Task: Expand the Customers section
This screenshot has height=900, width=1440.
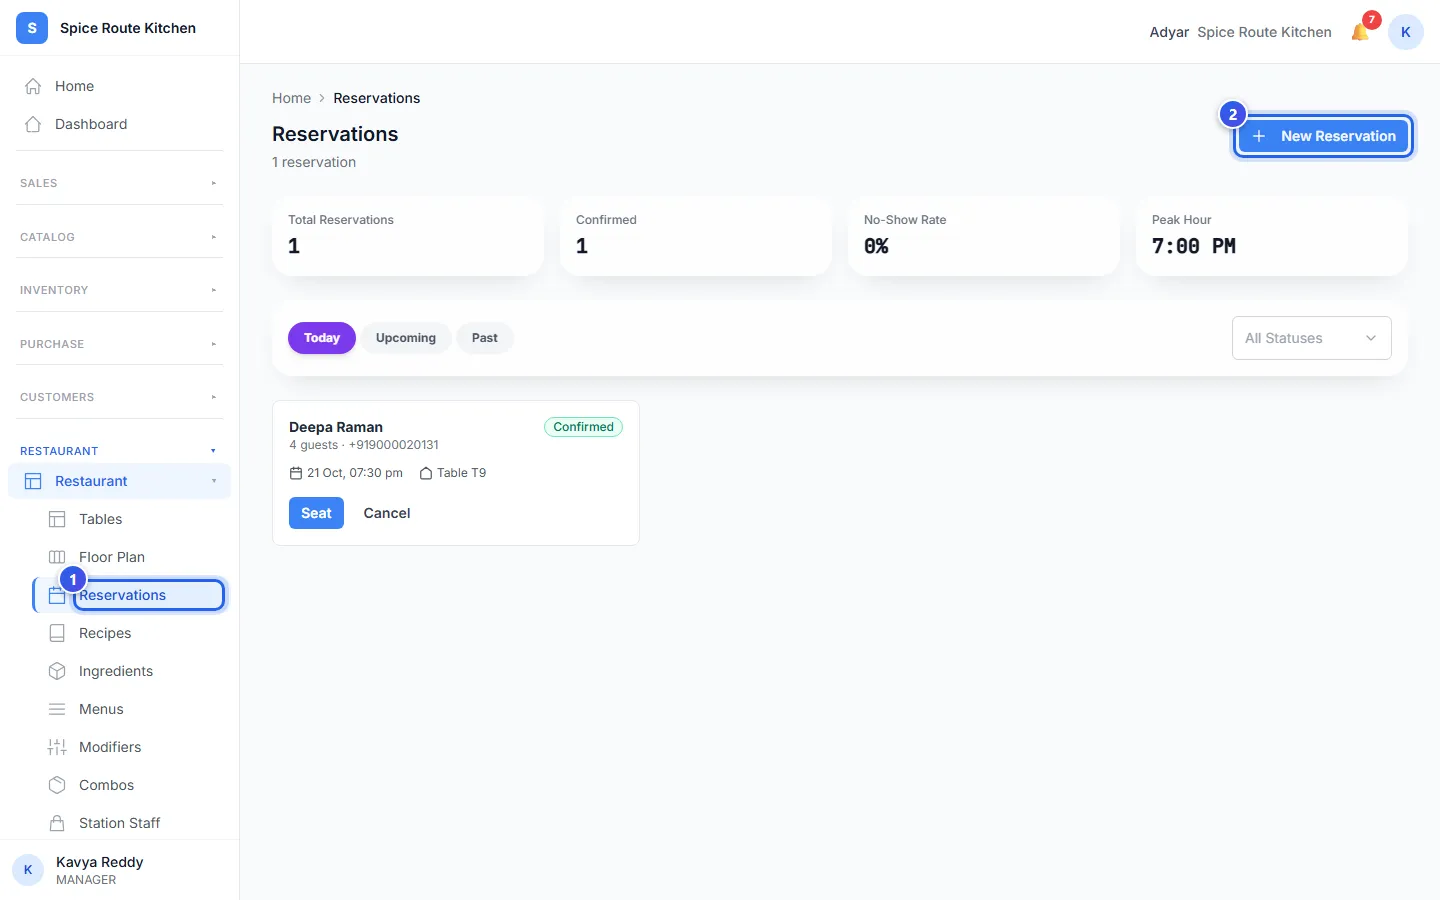Action: click(120, 397)
